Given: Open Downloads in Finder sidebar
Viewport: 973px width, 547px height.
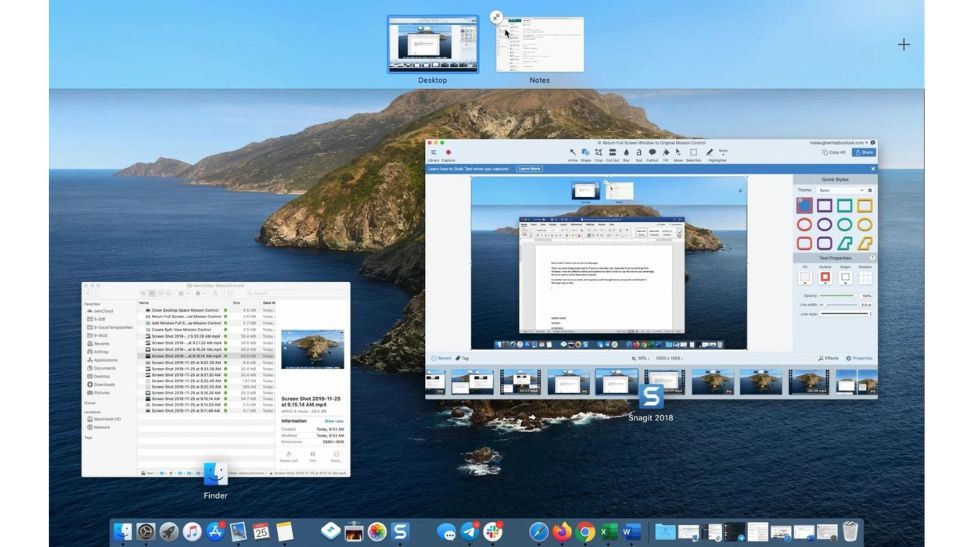Looking at the screenshot, I should point(101,384).
